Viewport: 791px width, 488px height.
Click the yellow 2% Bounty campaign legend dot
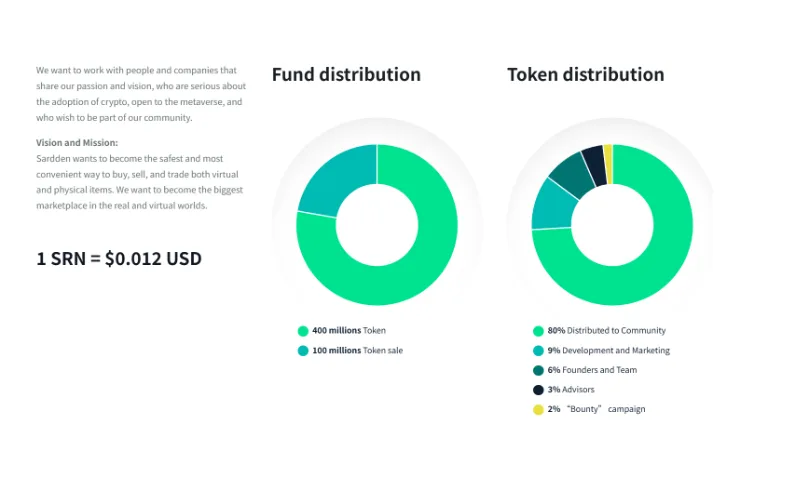coord(538,409)
